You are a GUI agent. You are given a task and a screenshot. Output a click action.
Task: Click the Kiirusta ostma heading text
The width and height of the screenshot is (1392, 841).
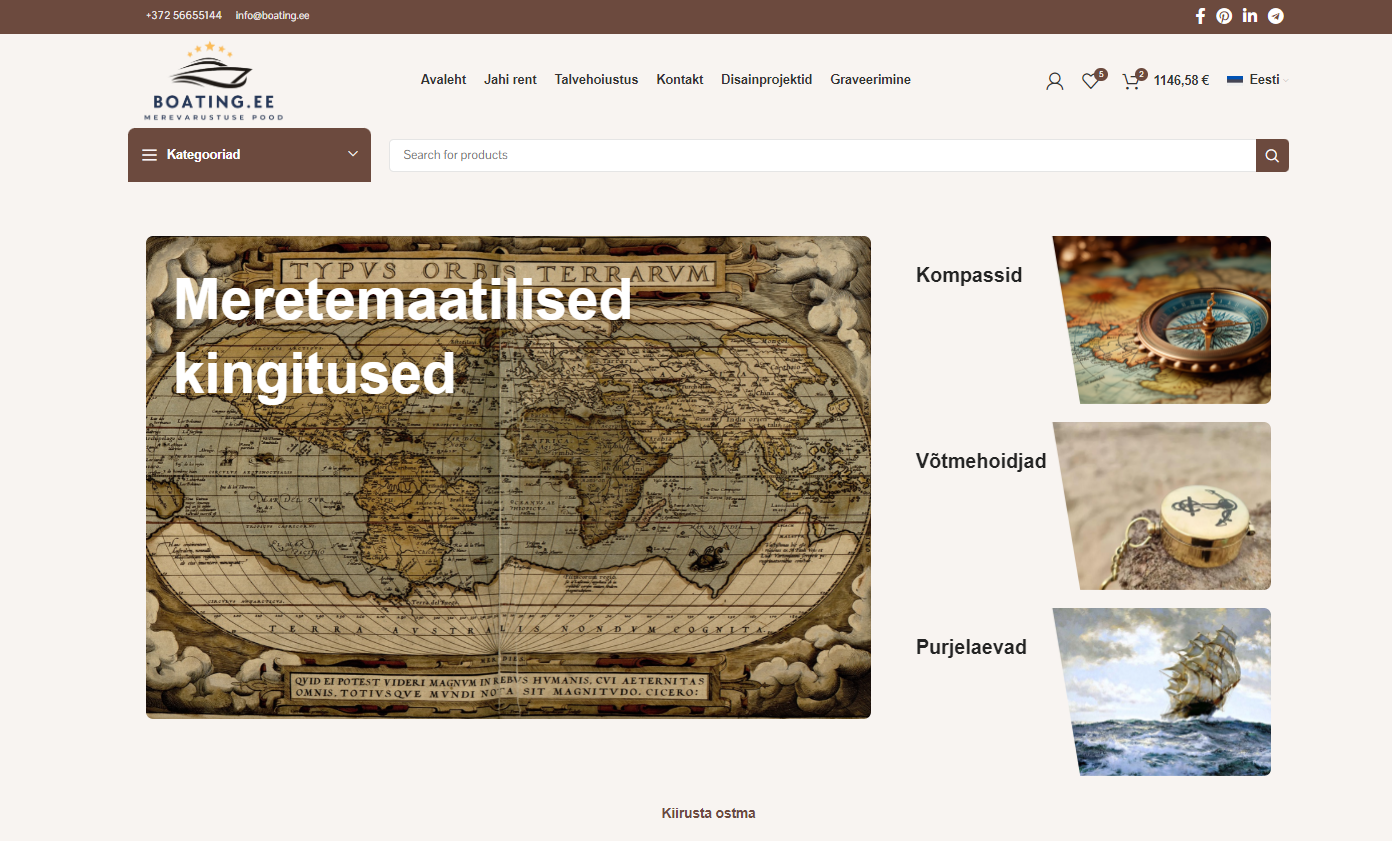pos(708,813)
